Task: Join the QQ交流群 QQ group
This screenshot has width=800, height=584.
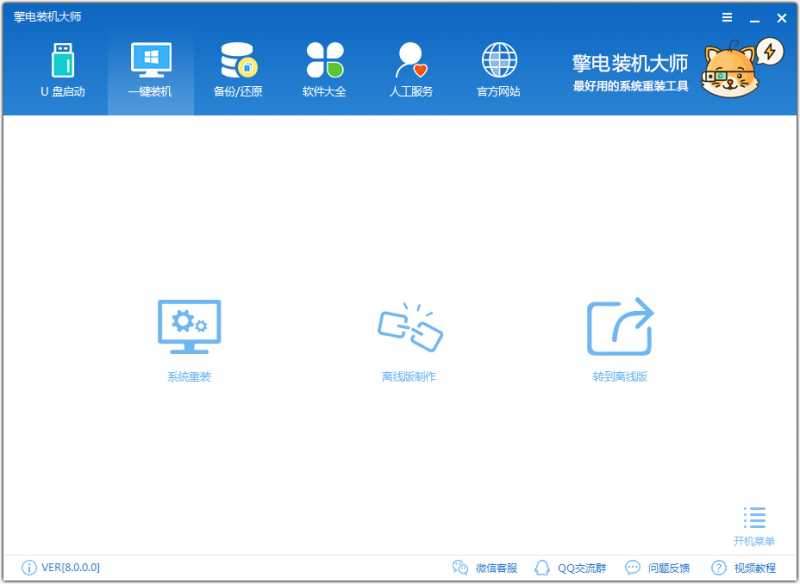Action: coord(566,566)
